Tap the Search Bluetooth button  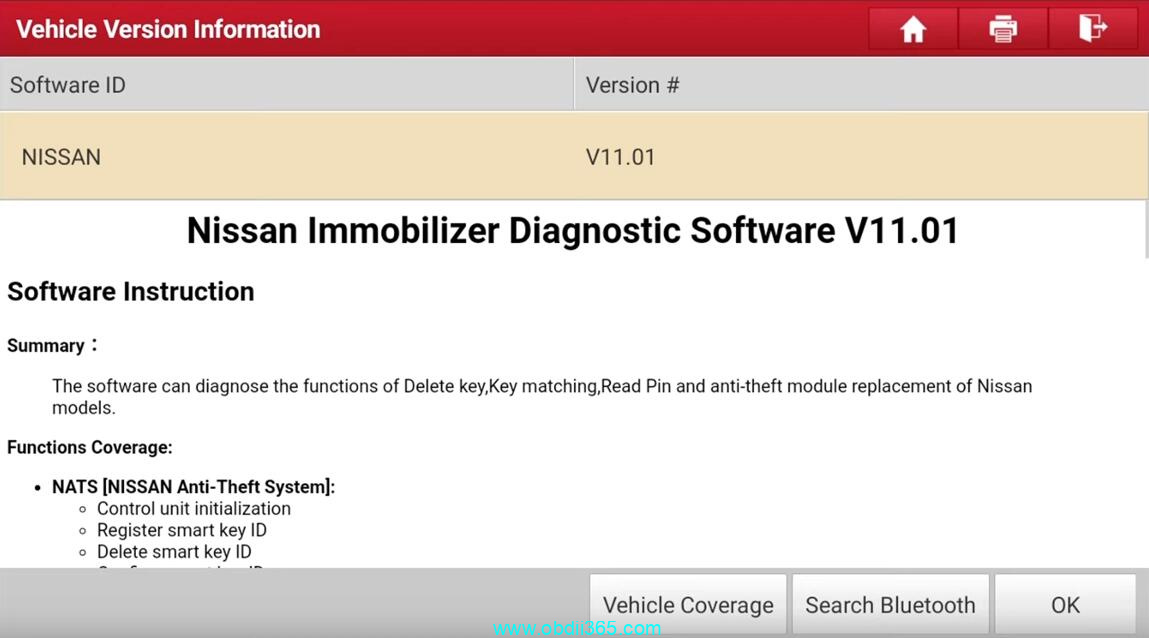click(890, 605)
